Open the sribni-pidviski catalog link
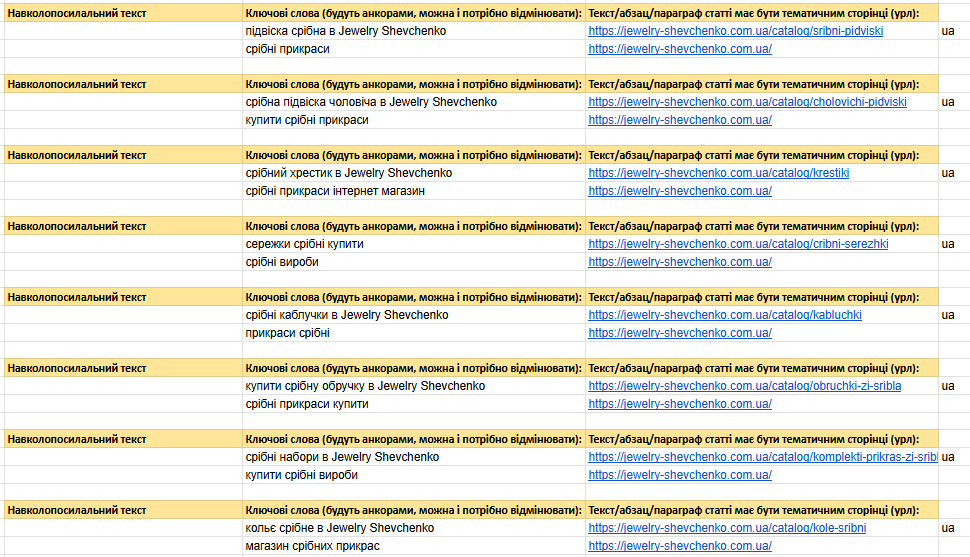 coord(736,31)
